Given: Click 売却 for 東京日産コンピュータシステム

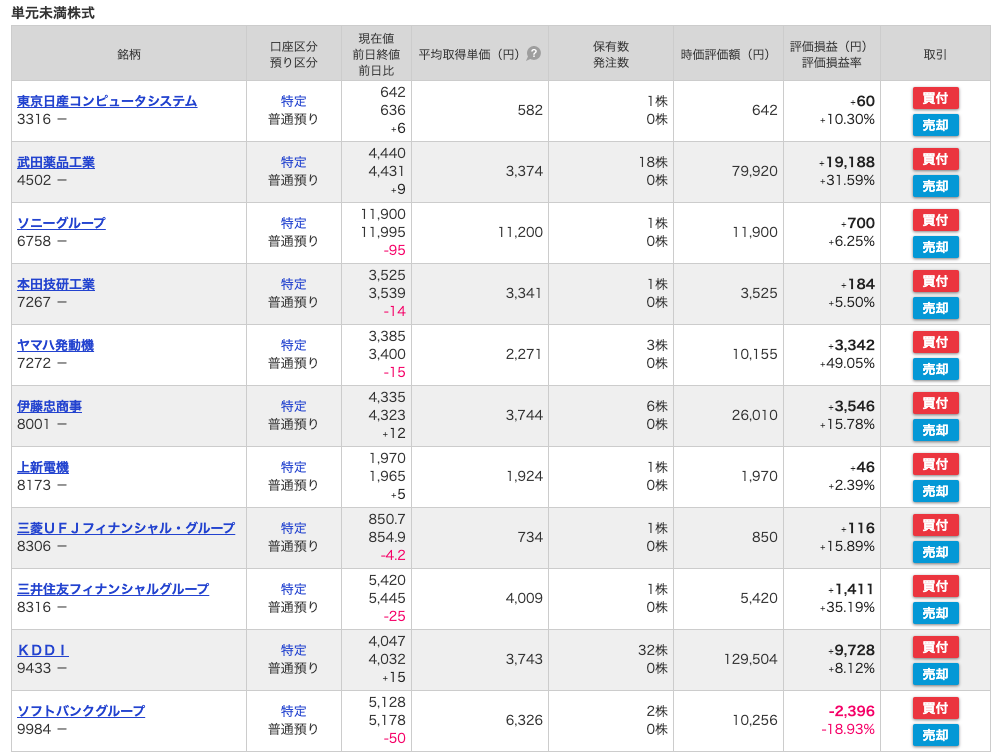Looking at the screenshot, I should click(935, 125).
